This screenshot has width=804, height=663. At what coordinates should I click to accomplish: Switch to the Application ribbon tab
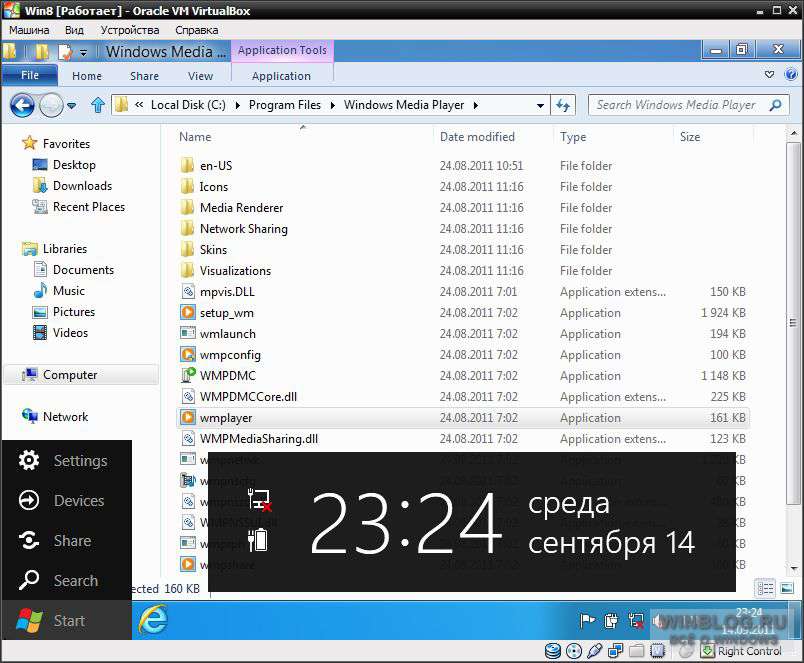[282, 76]
